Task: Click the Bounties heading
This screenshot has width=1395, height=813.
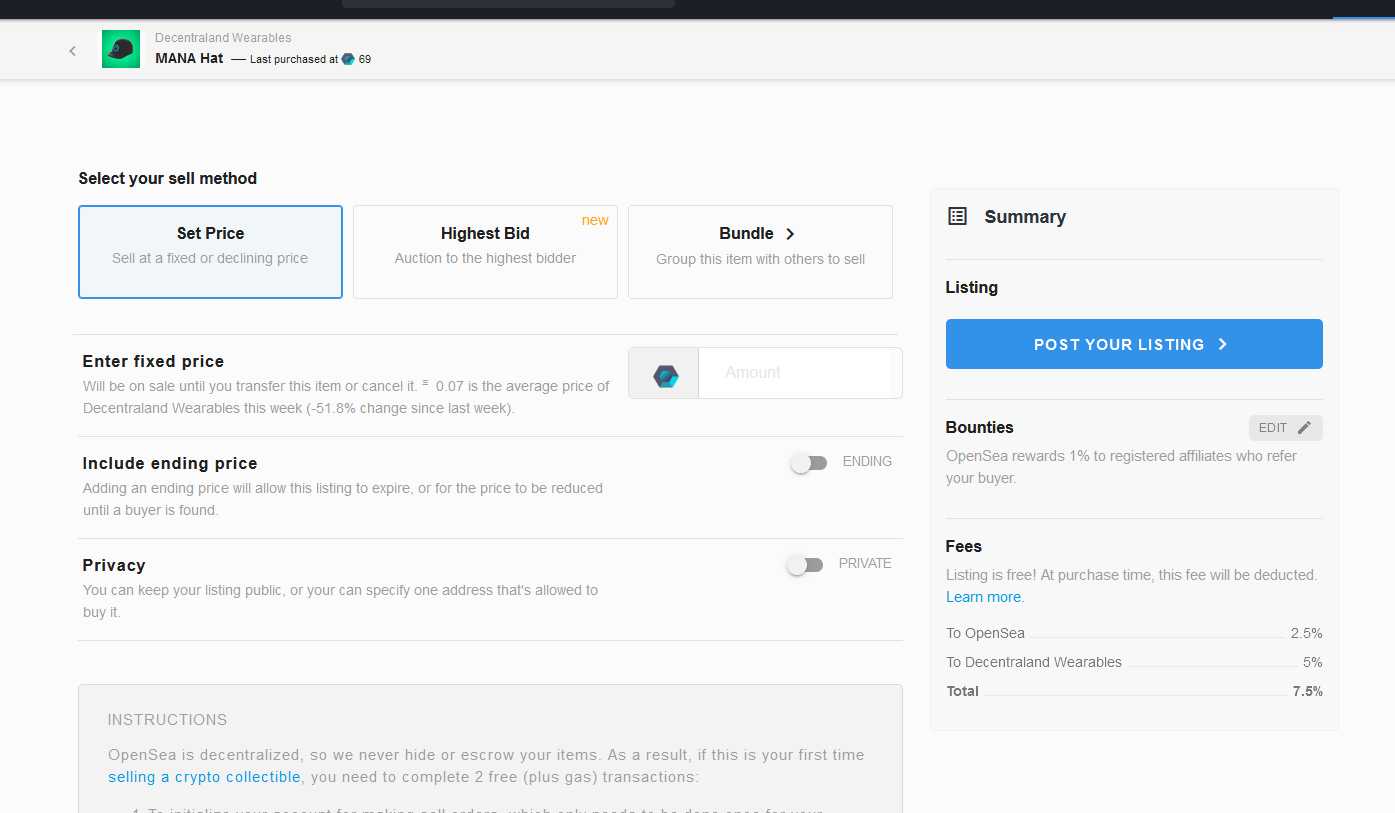Action: 979,427
